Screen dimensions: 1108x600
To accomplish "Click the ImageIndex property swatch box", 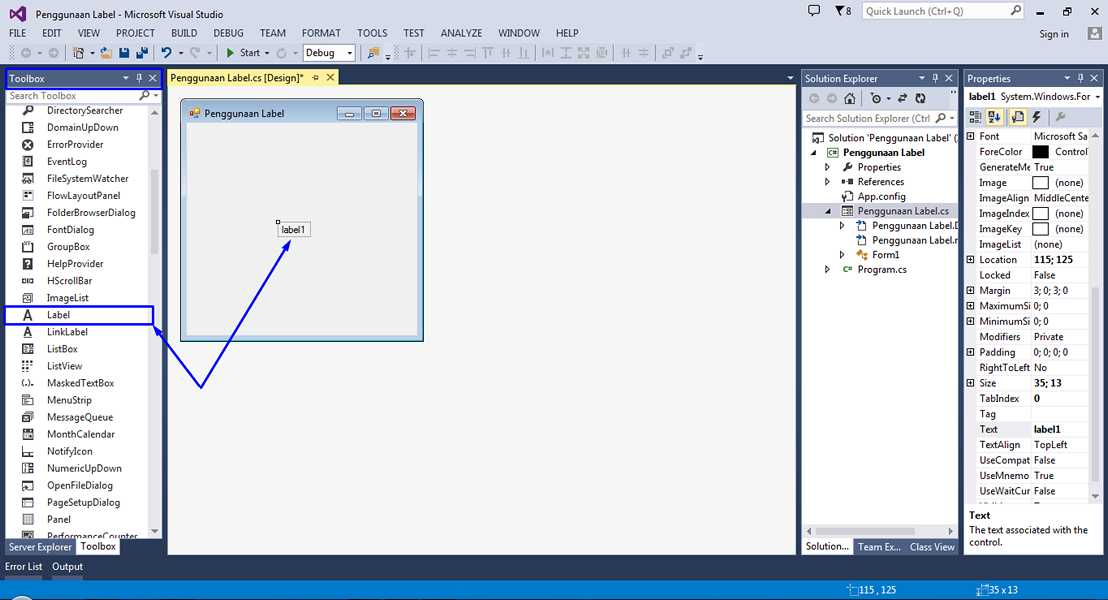I will click(1040, 213).
